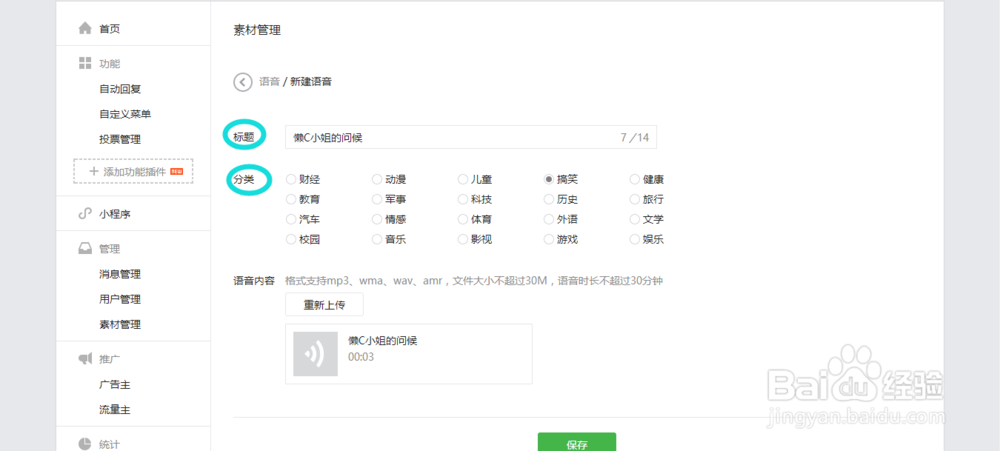
Task: Click the grid icon next to 功能
Action: click(85, 63)
